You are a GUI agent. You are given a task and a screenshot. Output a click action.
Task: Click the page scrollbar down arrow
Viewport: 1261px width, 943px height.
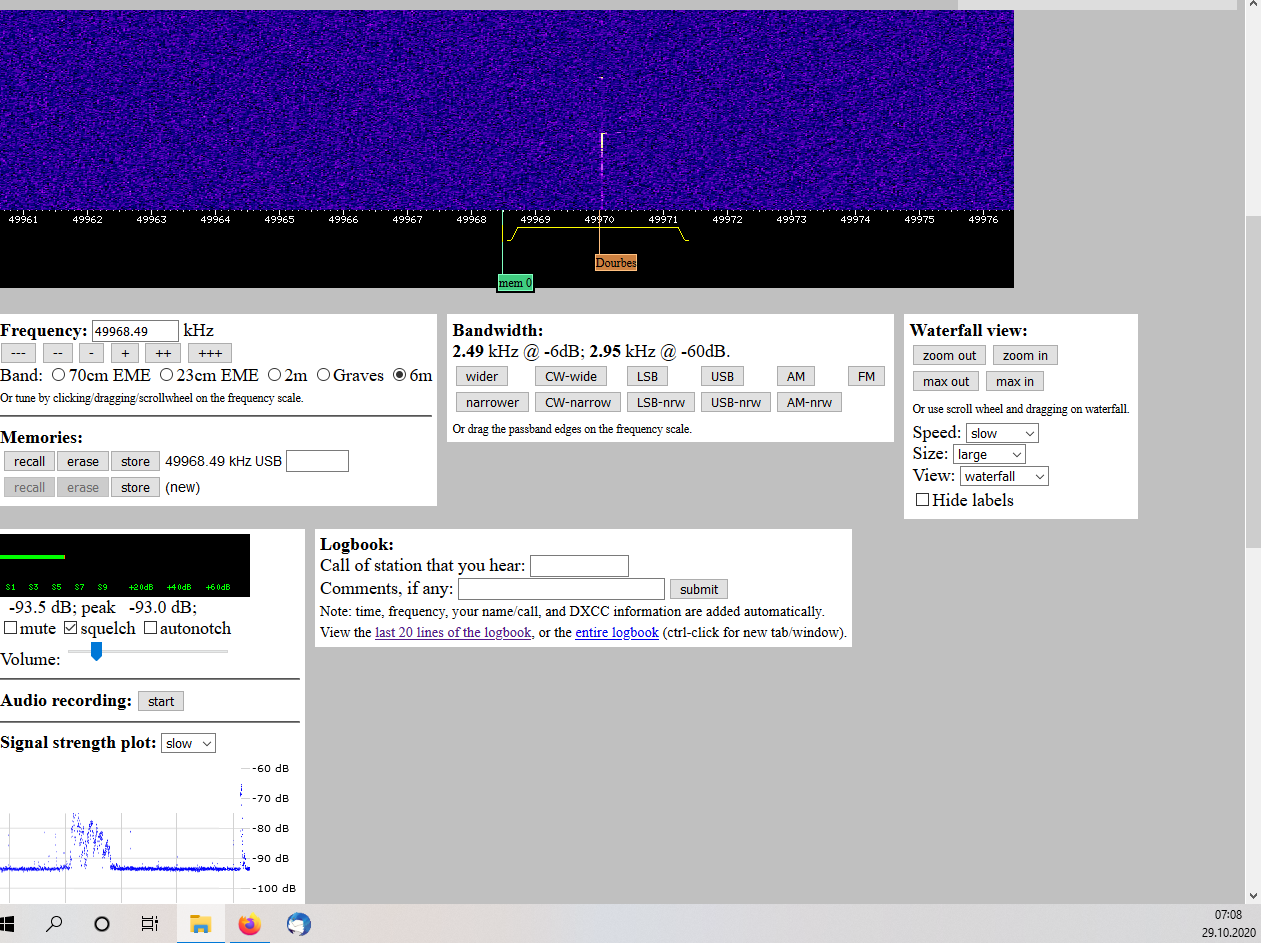(1253, 896)
